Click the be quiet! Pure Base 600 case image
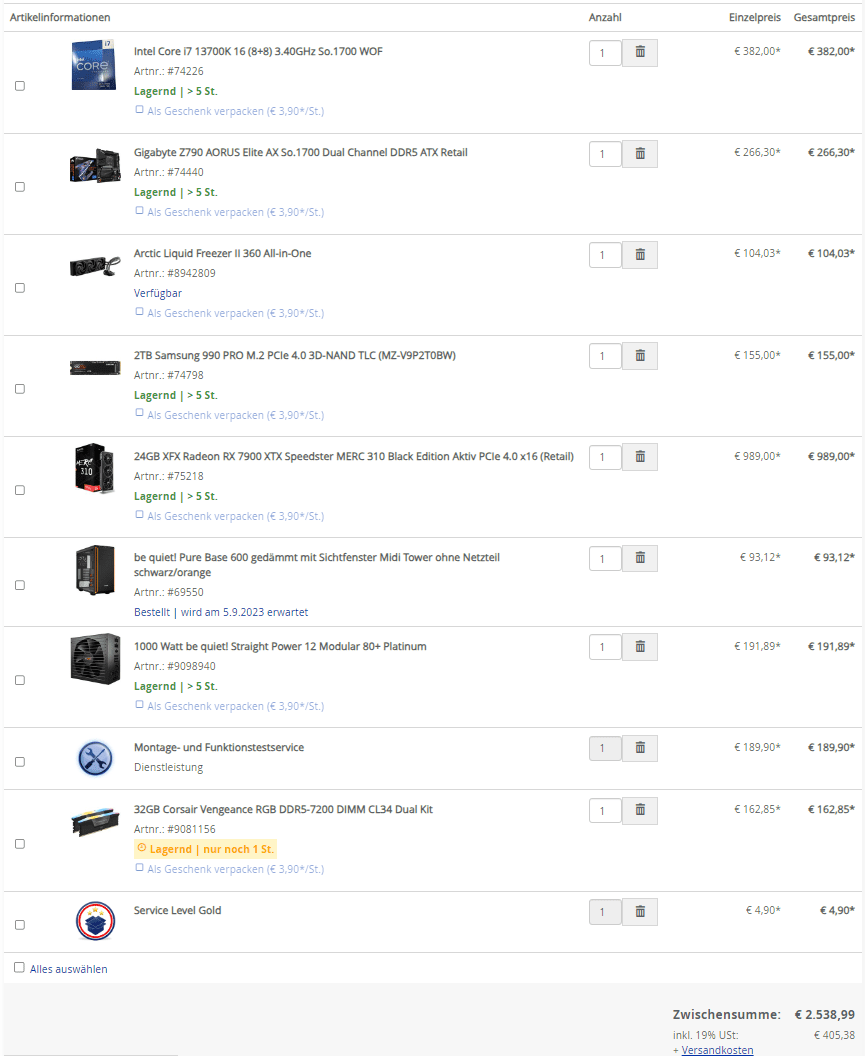This screenshot has height=1056, width=865. [95, 570]
